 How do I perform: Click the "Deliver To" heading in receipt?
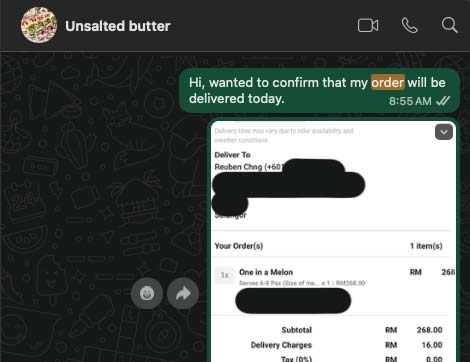[232, 155]
